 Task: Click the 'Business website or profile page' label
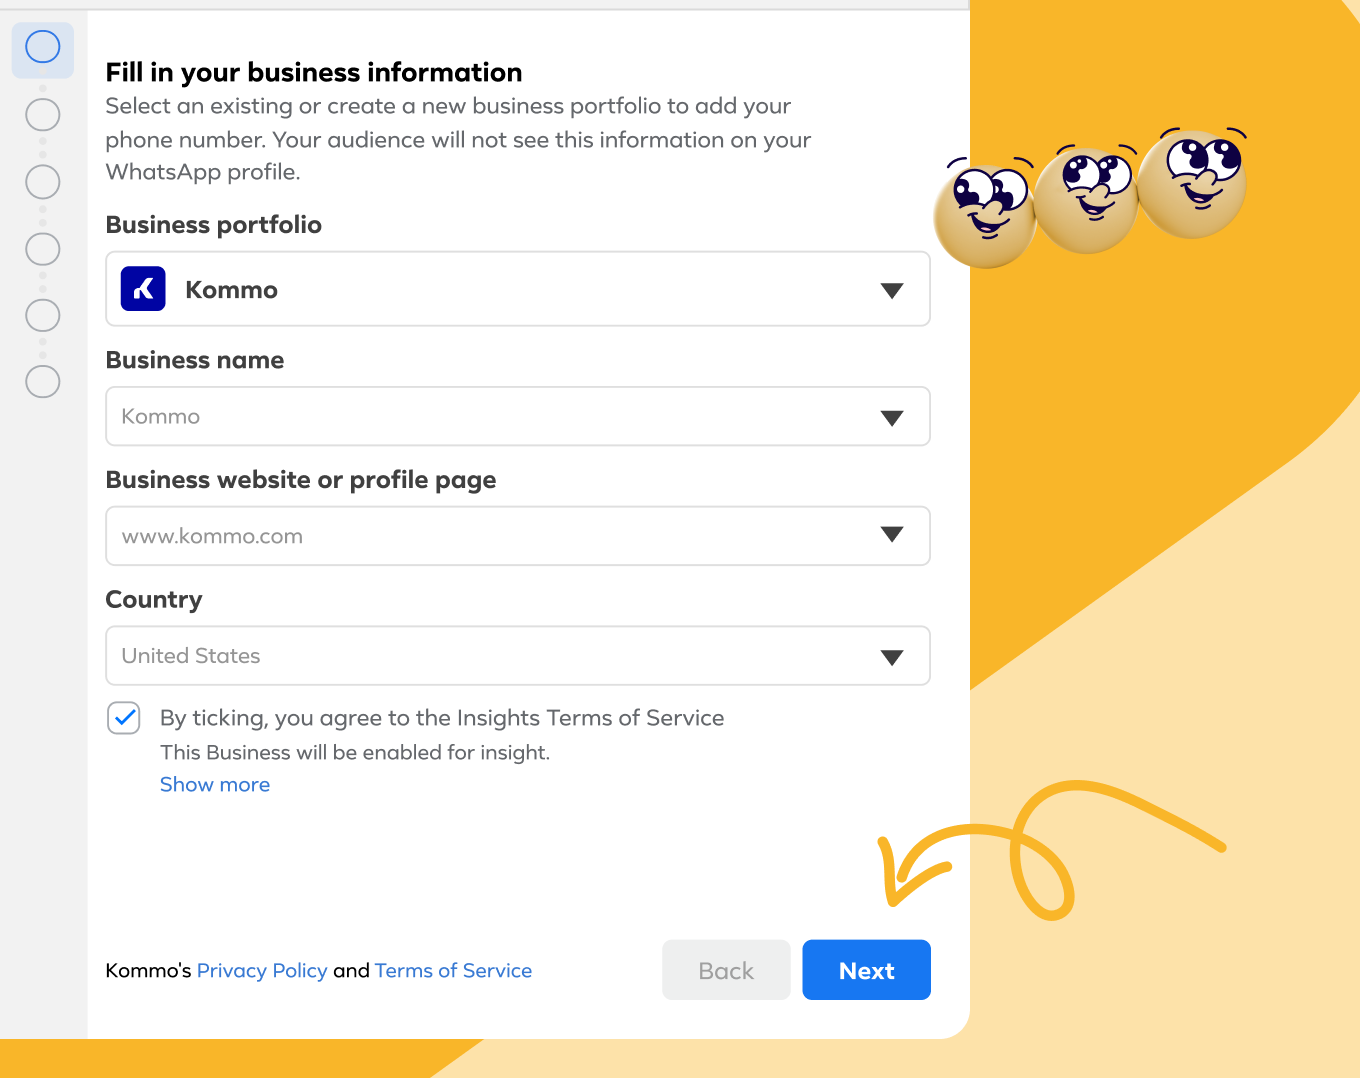pyautogui.click(x=301, y=481)
